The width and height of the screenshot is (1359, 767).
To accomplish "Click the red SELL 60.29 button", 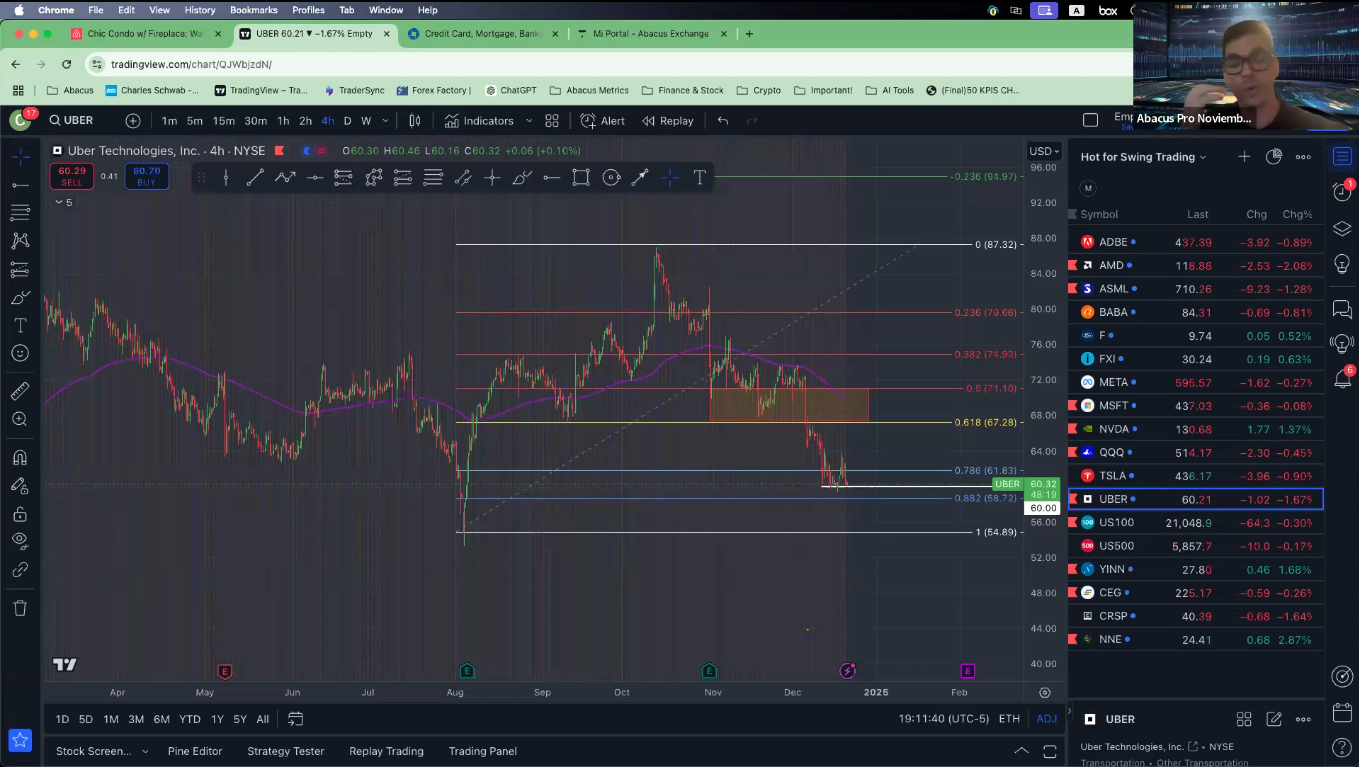I will click(x=72, y=177).
